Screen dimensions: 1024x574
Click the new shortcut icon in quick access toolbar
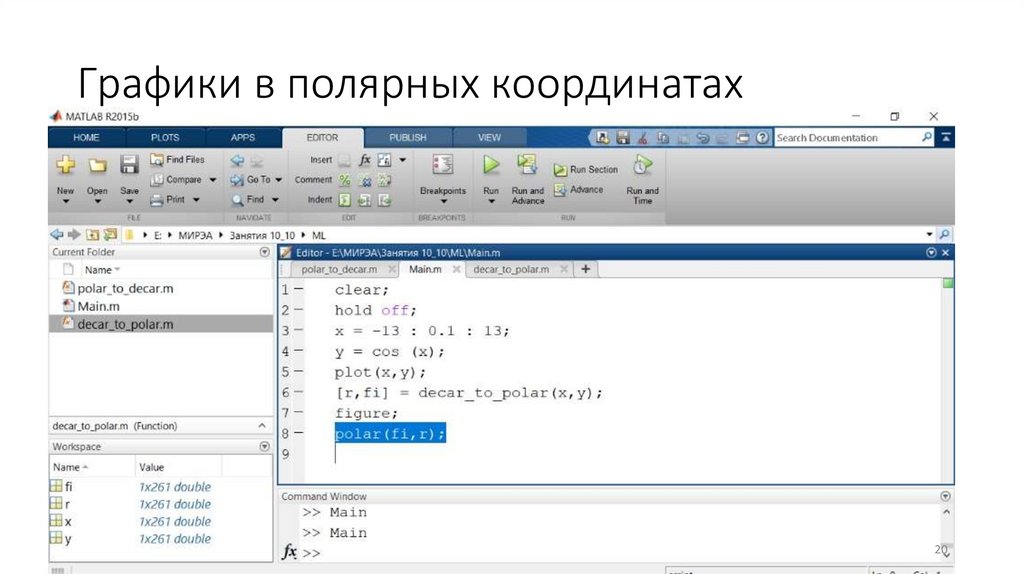603,138
